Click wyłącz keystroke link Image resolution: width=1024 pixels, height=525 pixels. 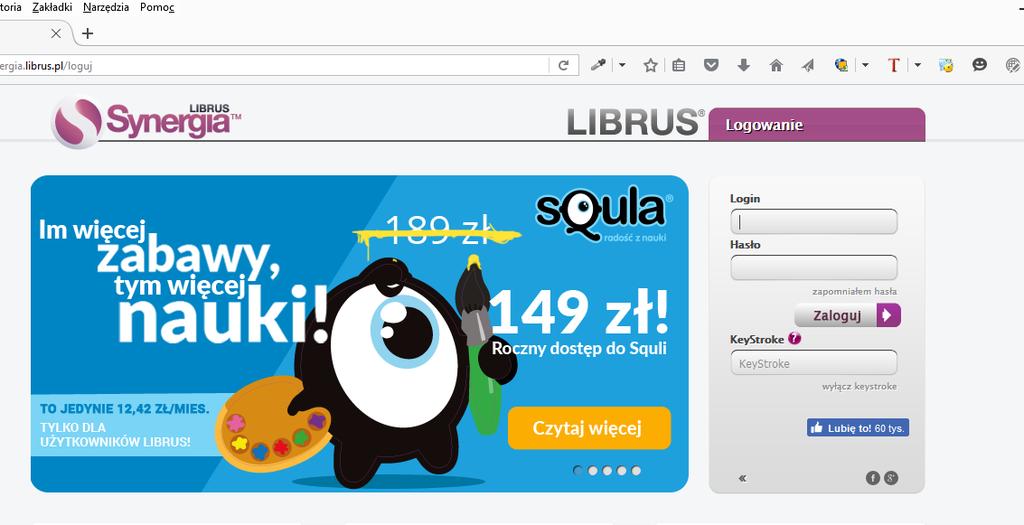pyautogui.click(x=859, y=387)
